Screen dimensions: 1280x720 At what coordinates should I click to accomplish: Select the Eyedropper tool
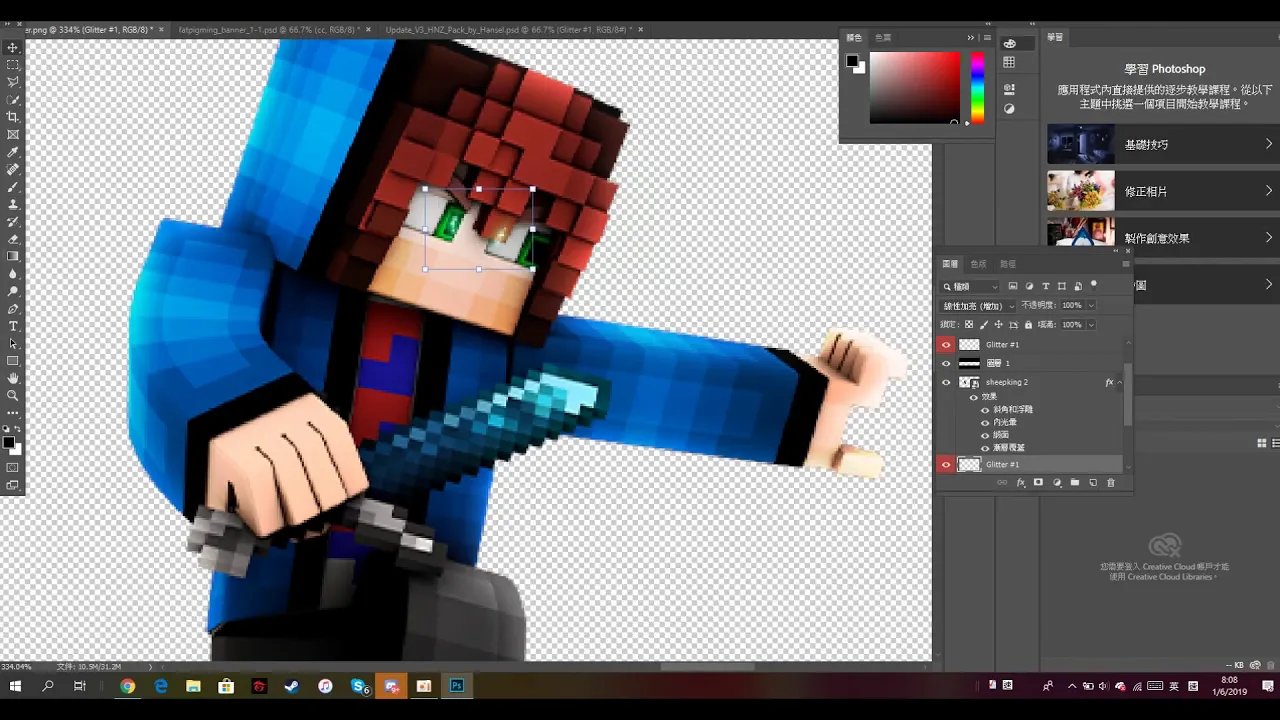point(13,152)
